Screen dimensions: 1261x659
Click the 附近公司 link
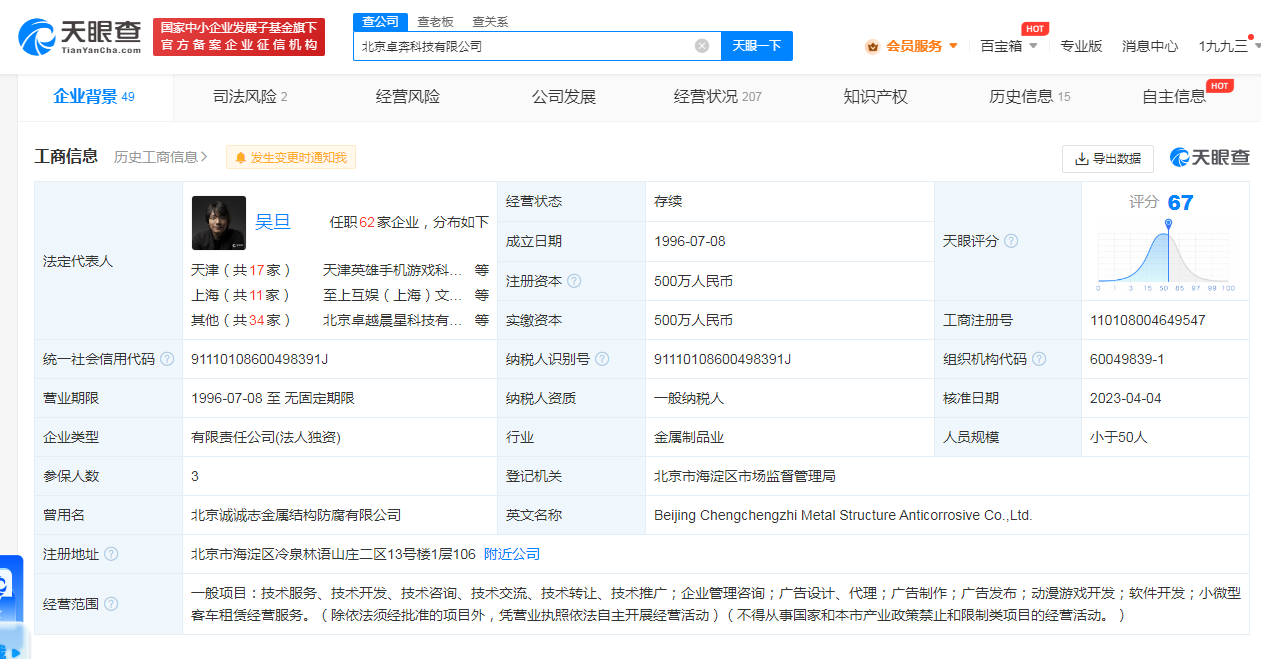click(x=512, y=554)
